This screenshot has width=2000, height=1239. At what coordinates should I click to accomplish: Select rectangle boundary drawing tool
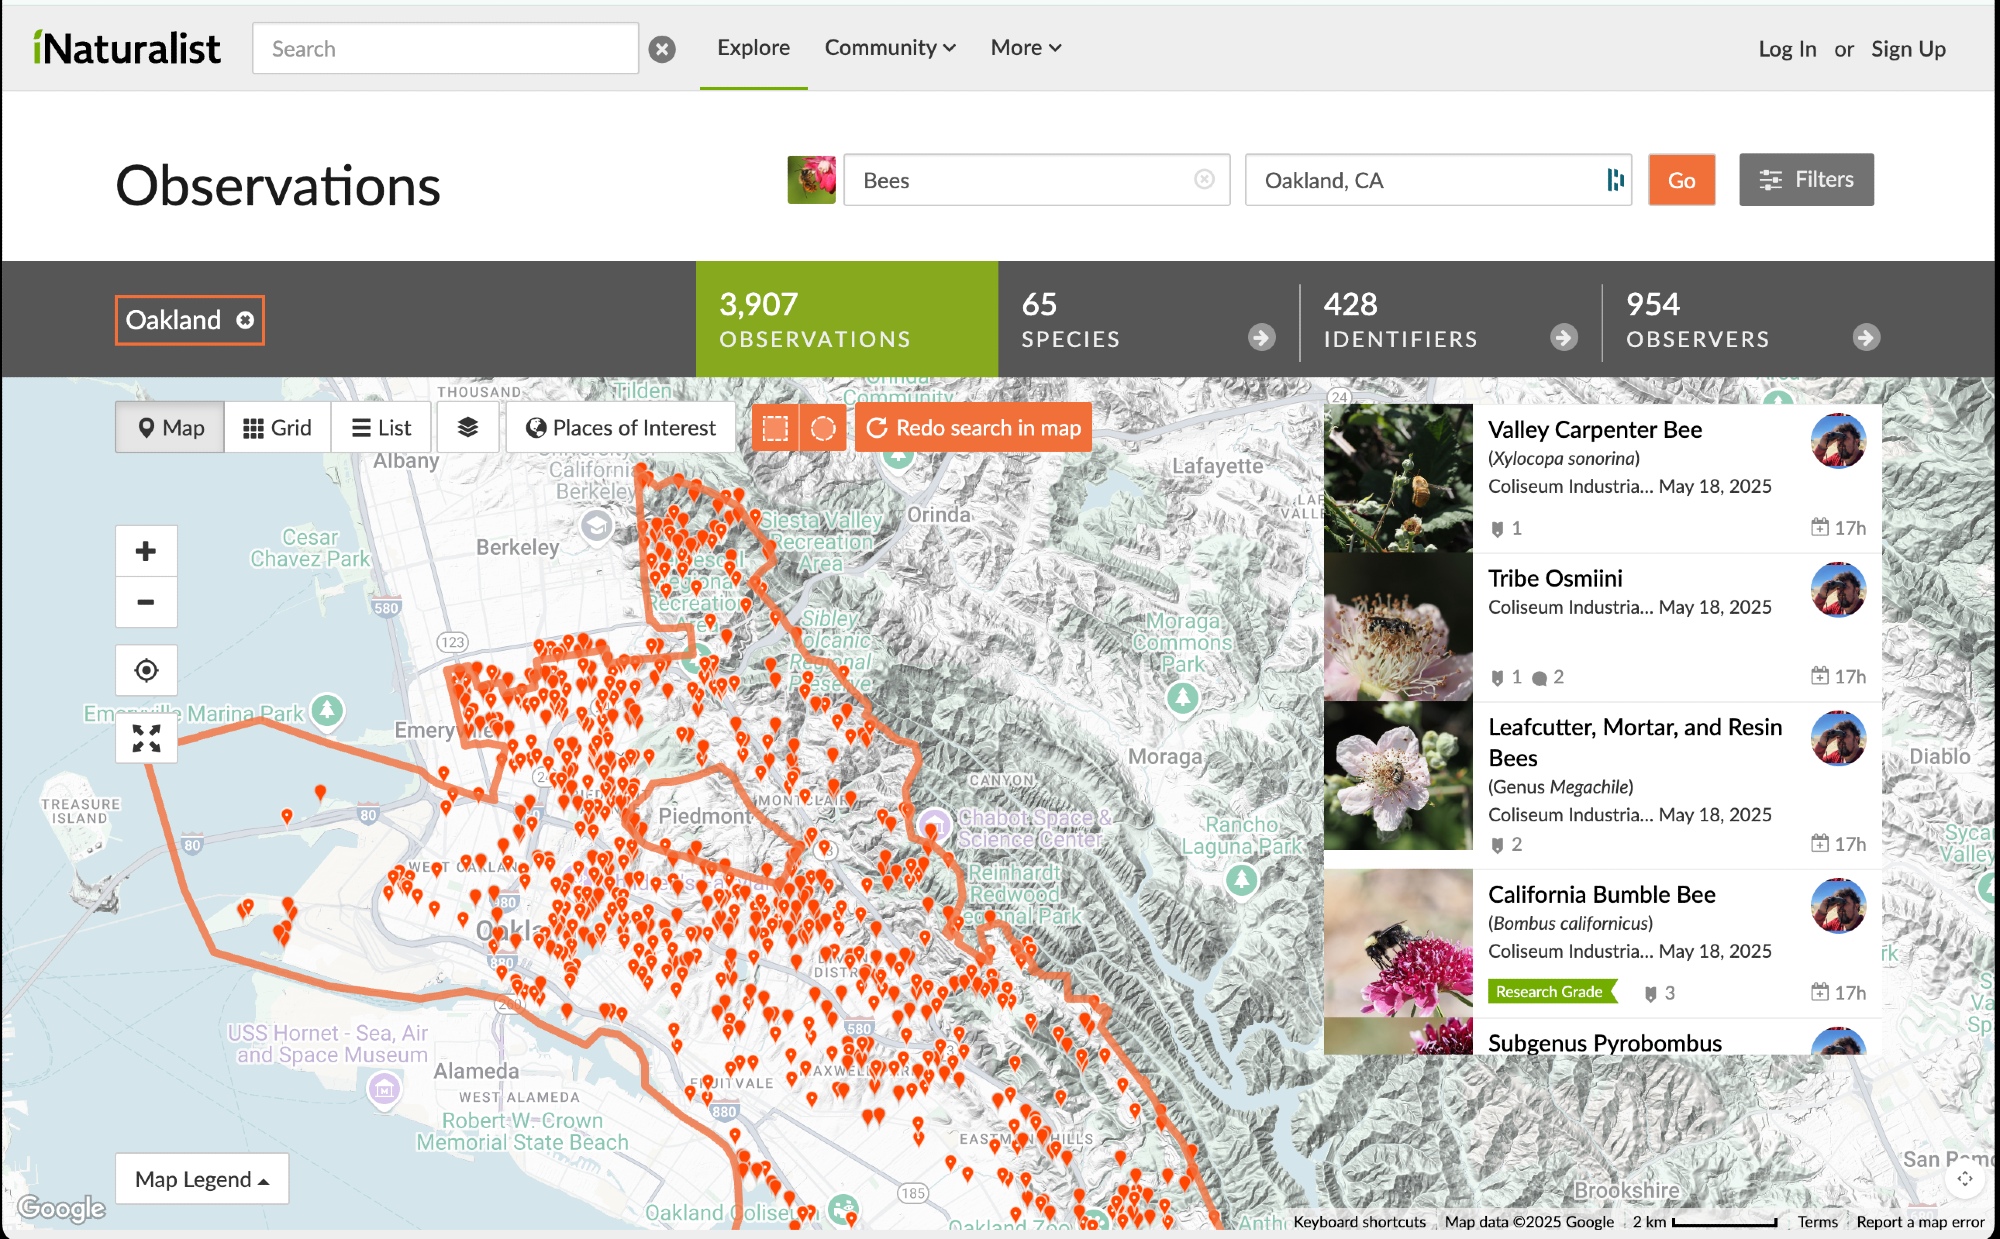775,428
